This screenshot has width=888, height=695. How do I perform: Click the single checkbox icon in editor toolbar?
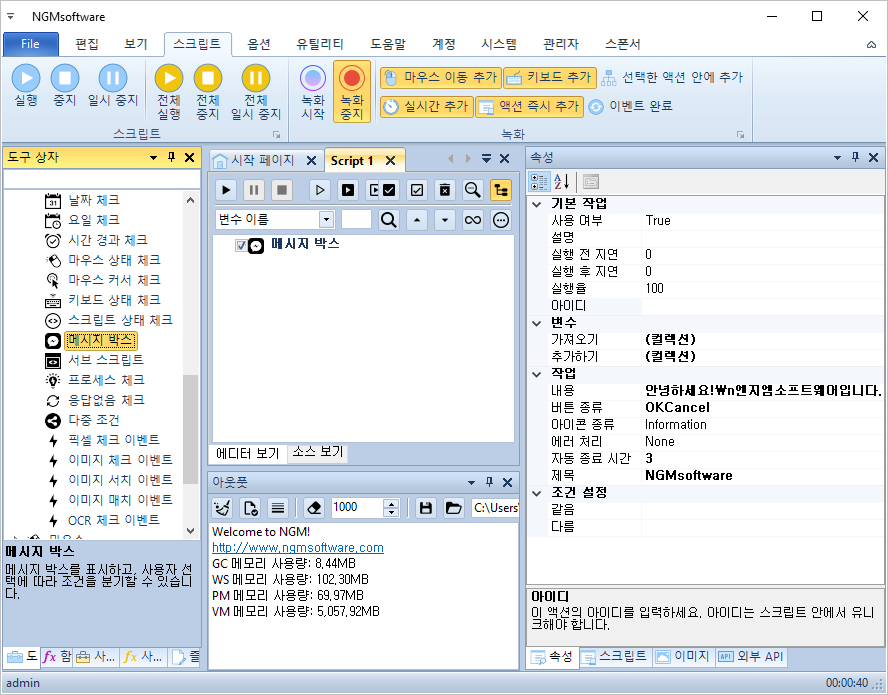pyautogui.click(x=417, y=190)
